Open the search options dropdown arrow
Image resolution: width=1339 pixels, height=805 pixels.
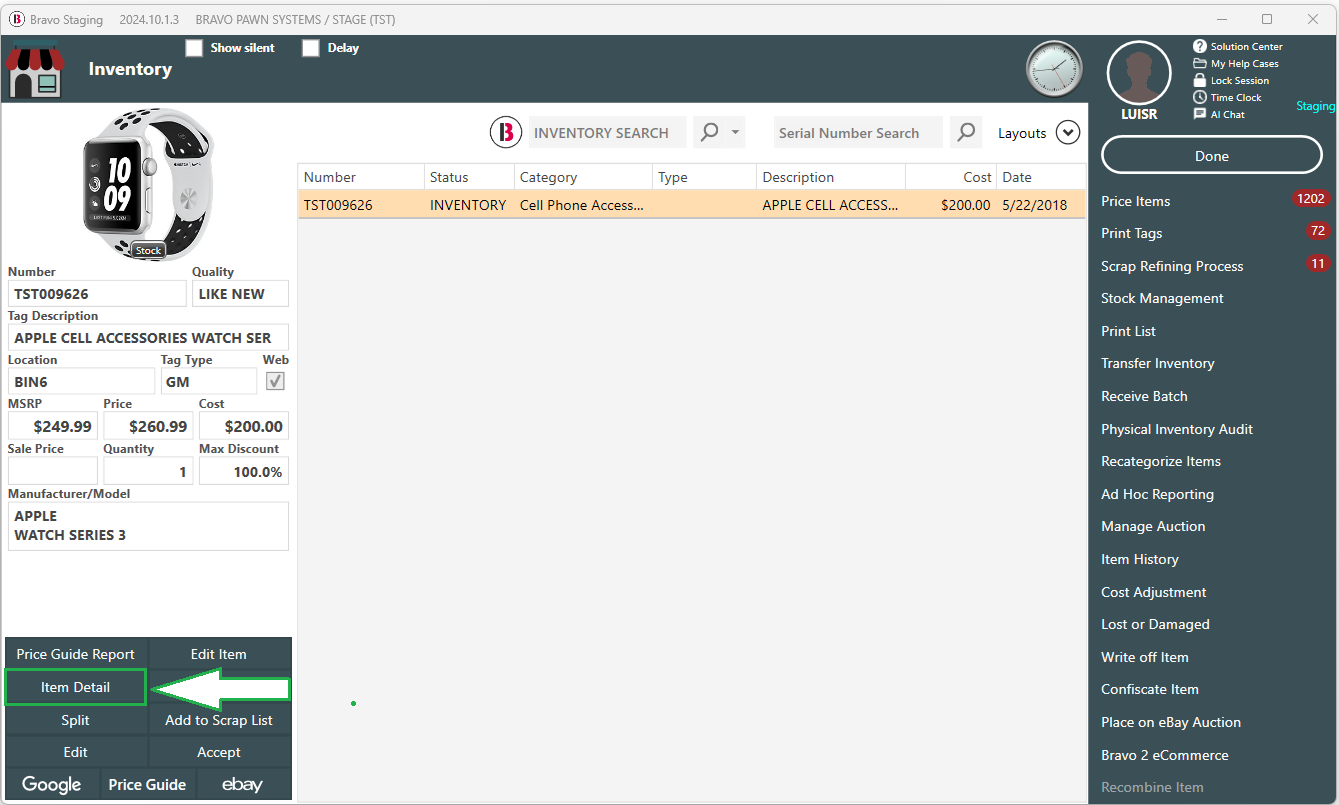tap(735, 132)
